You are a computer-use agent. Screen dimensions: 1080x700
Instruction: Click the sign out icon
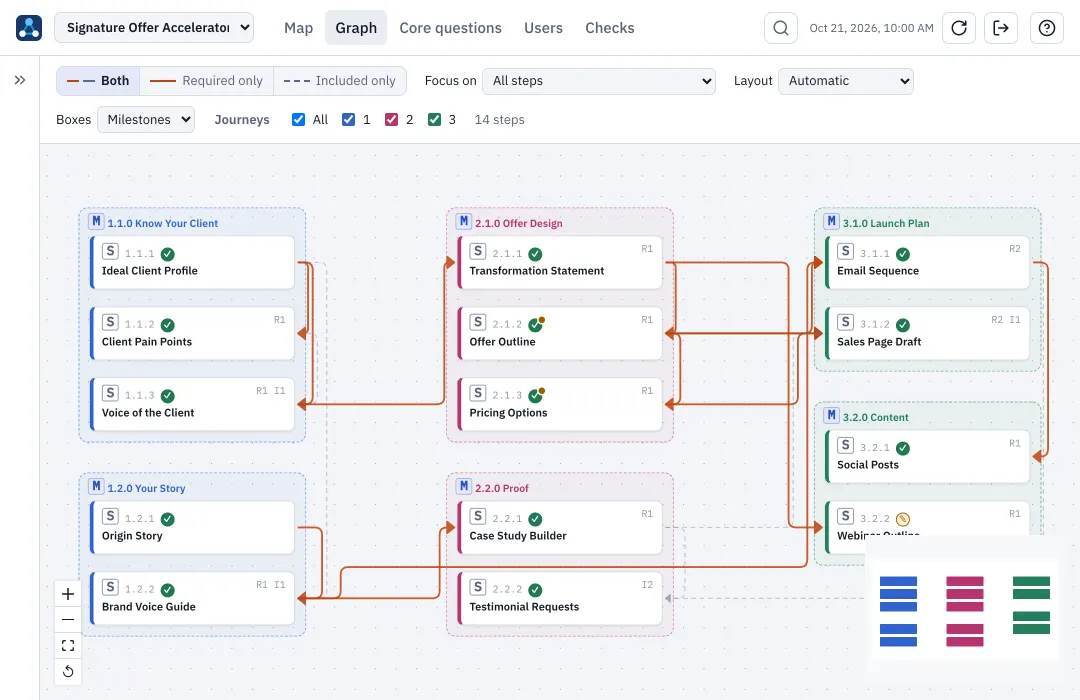1001,28
